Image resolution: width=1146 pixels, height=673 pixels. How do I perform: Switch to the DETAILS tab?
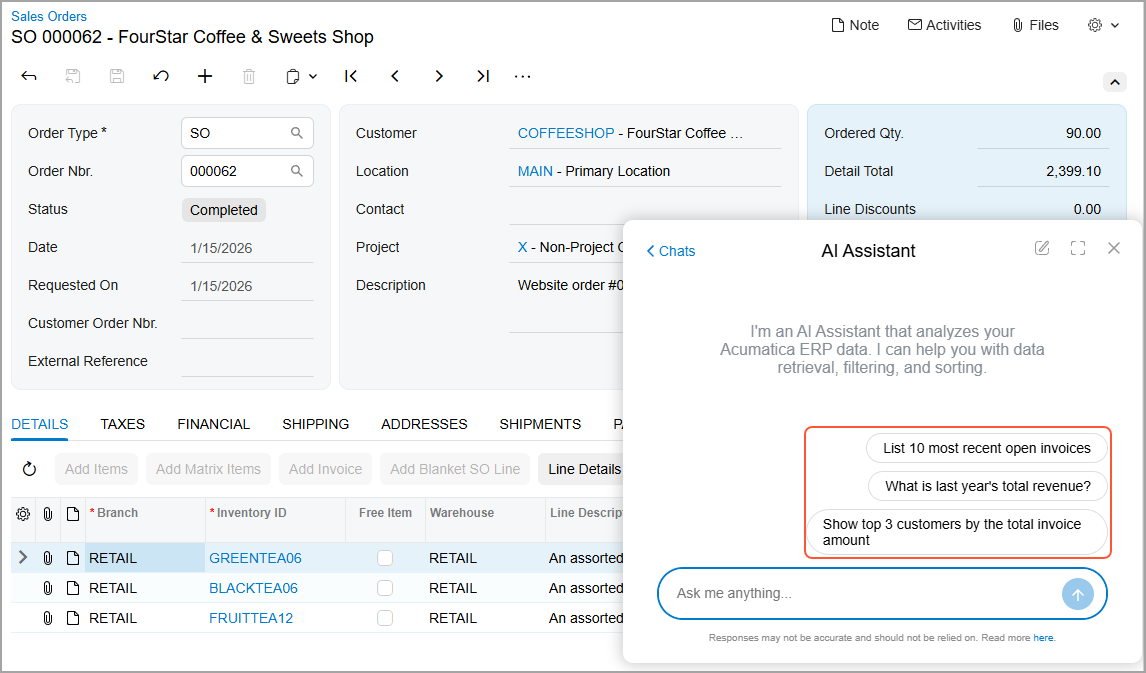(x=39, y=424)
